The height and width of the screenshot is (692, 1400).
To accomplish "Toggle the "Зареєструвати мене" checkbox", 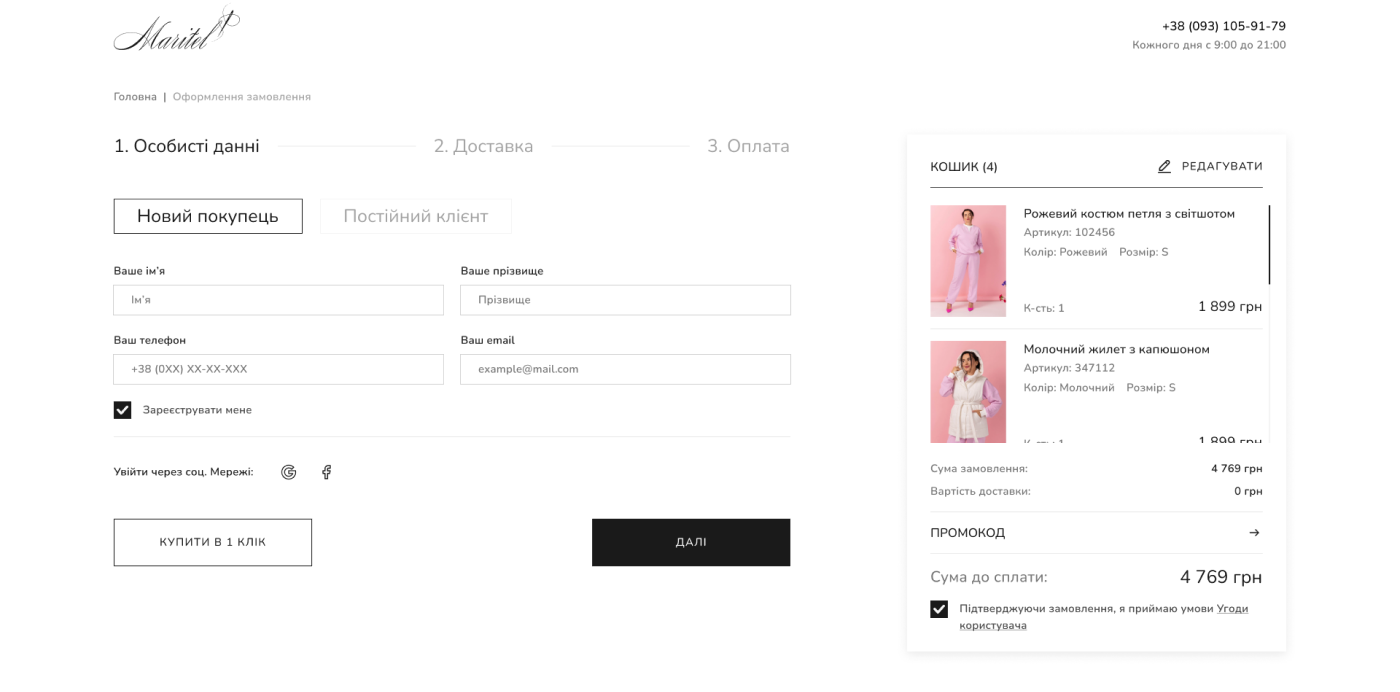I will (123, 410).
